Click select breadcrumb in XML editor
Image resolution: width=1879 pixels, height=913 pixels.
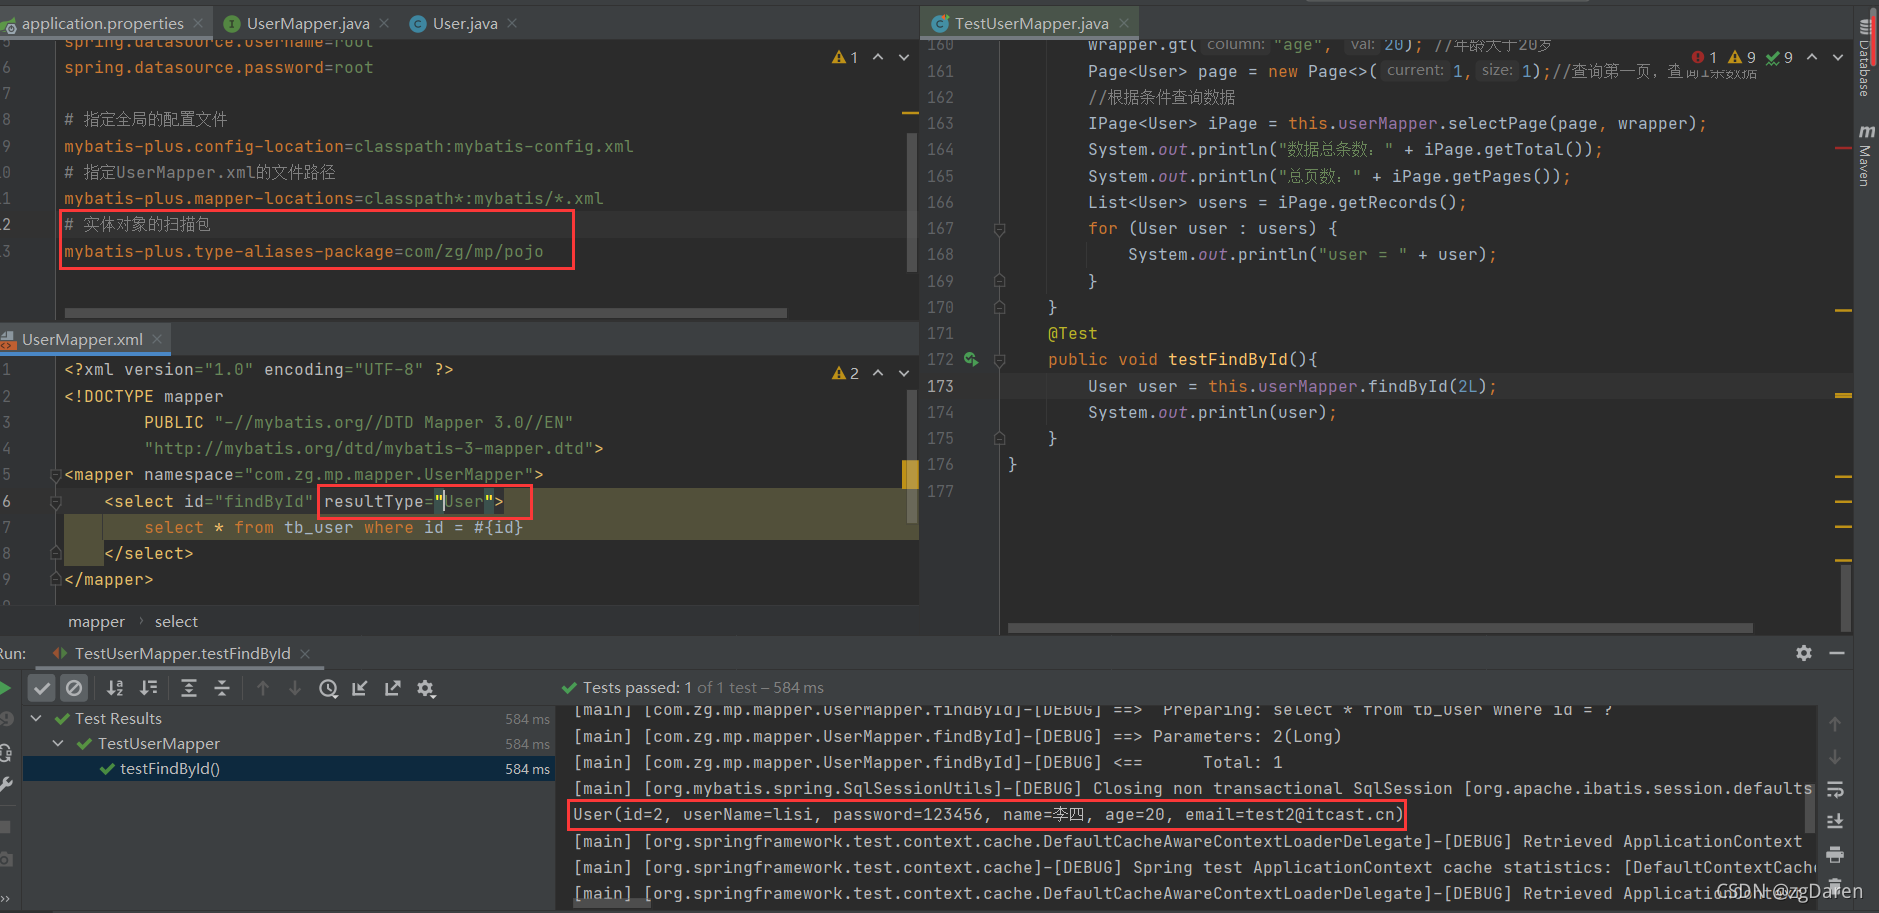point(176,622)
